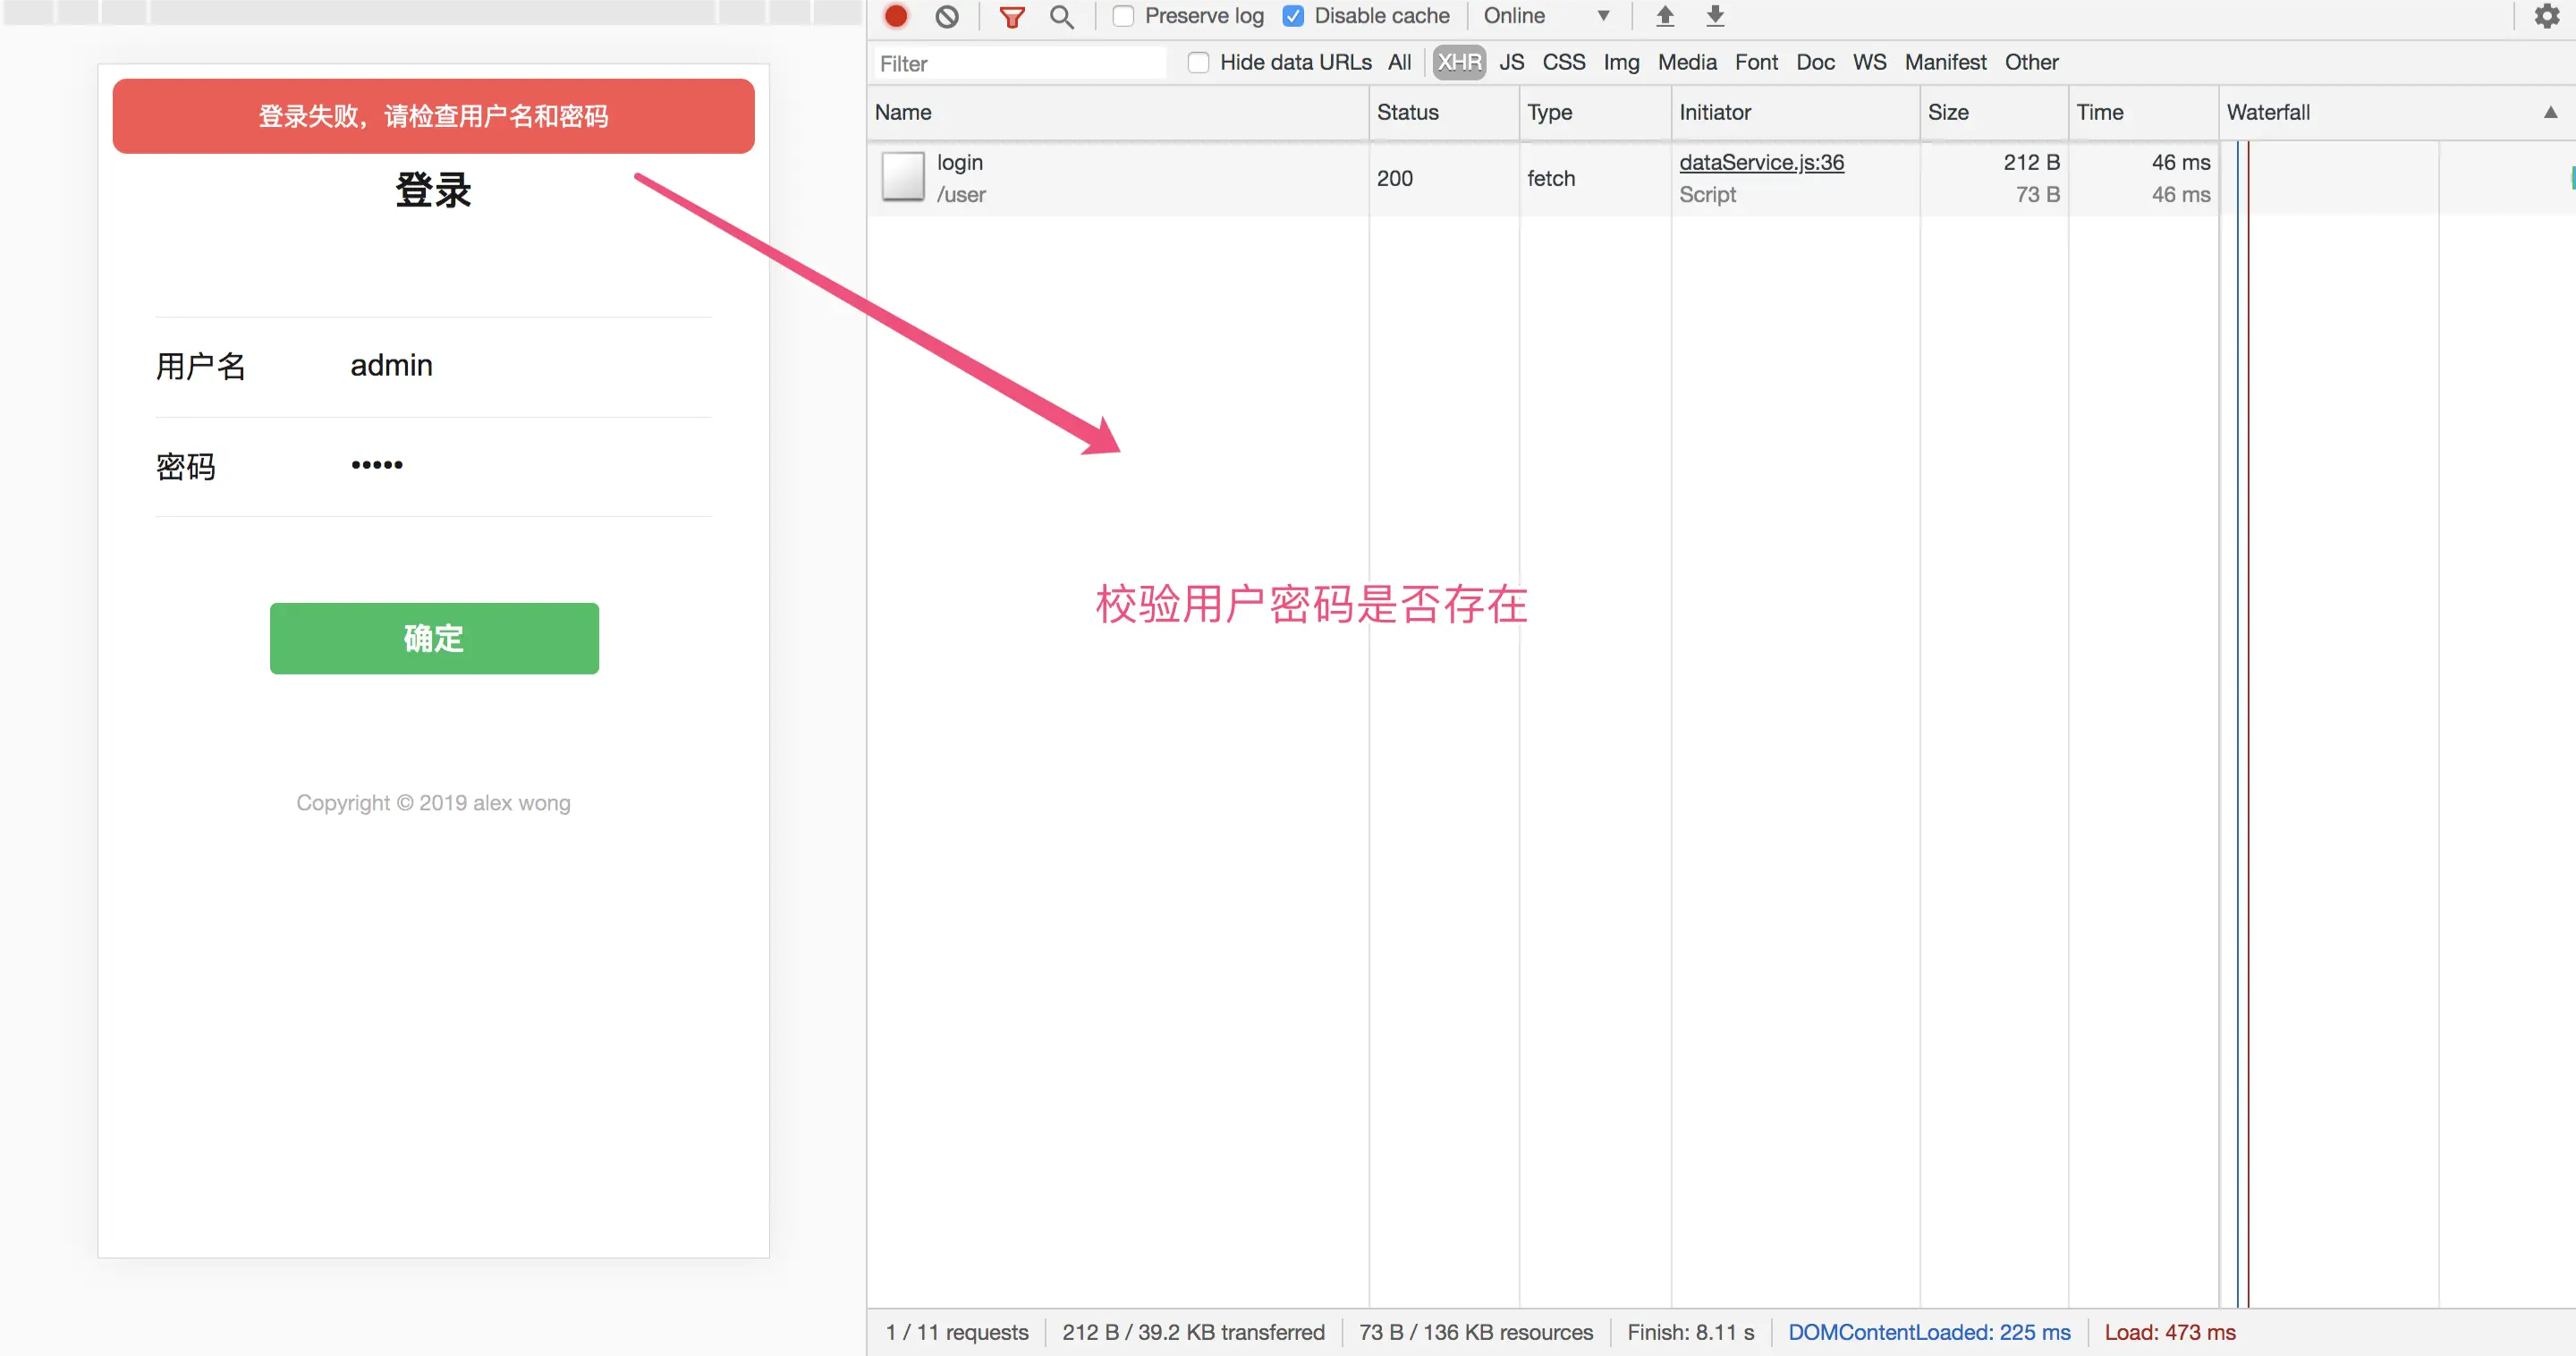Toggle the red filter funnel icon
This screenshot has height=1356, width=2576.
click(x=1012, y=16)
